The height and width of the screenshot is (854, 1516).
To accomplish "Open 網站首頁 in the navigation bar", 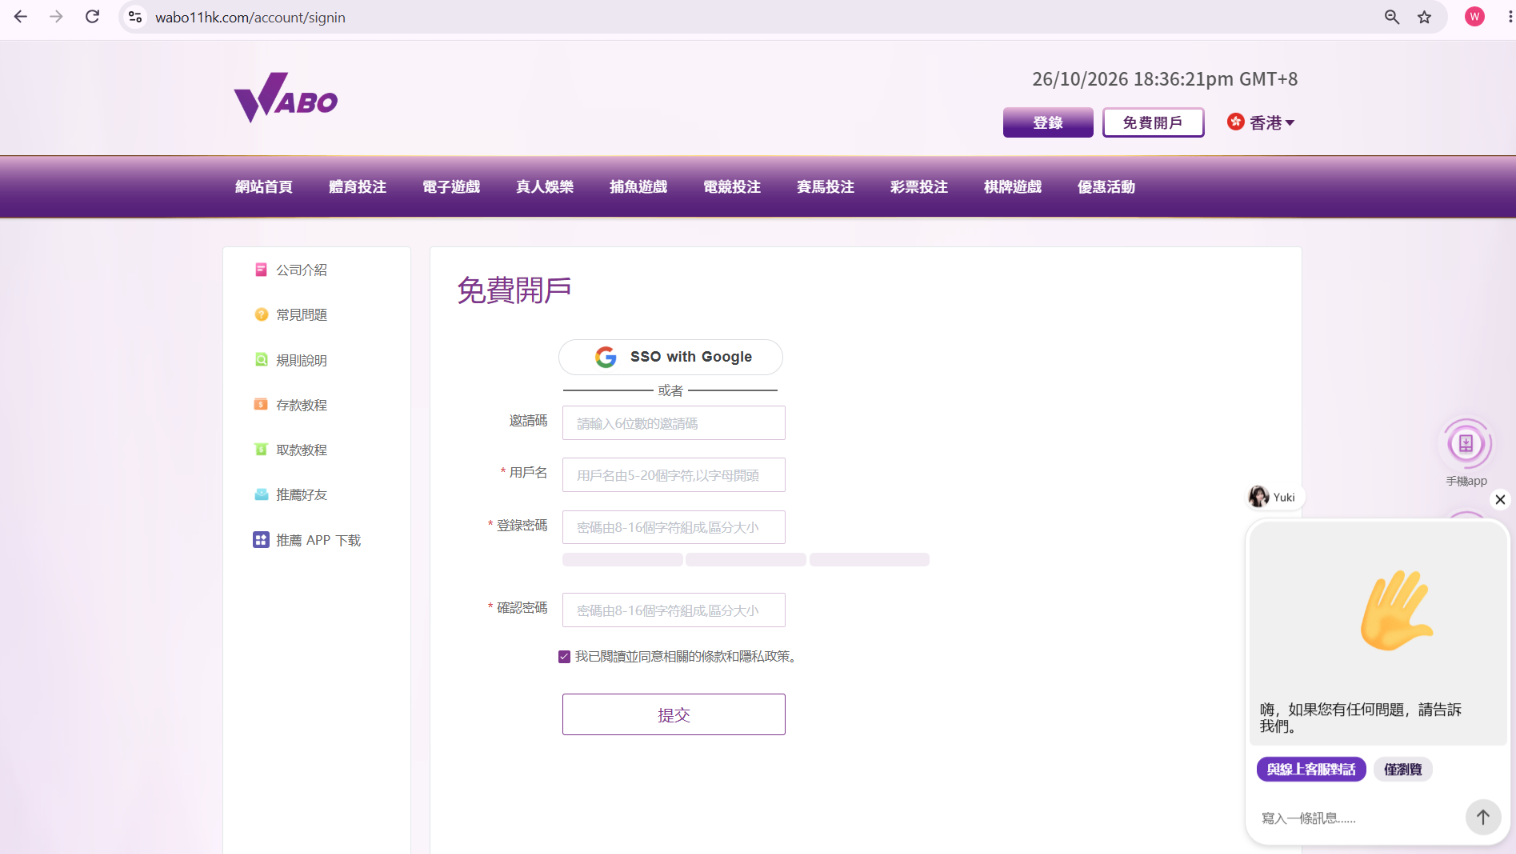I will (x=264, y=187).
